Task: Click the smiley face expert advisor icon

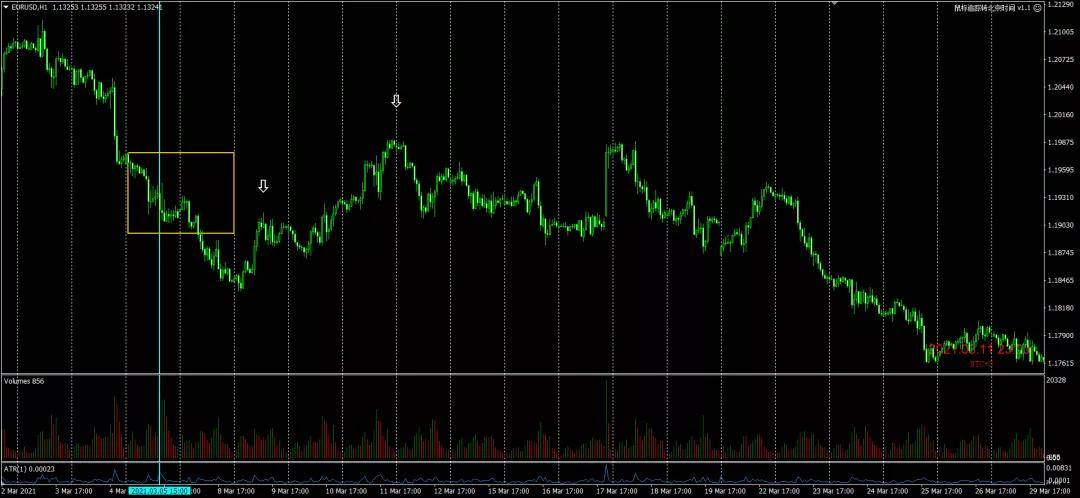Action: (x=1037, y=8)
